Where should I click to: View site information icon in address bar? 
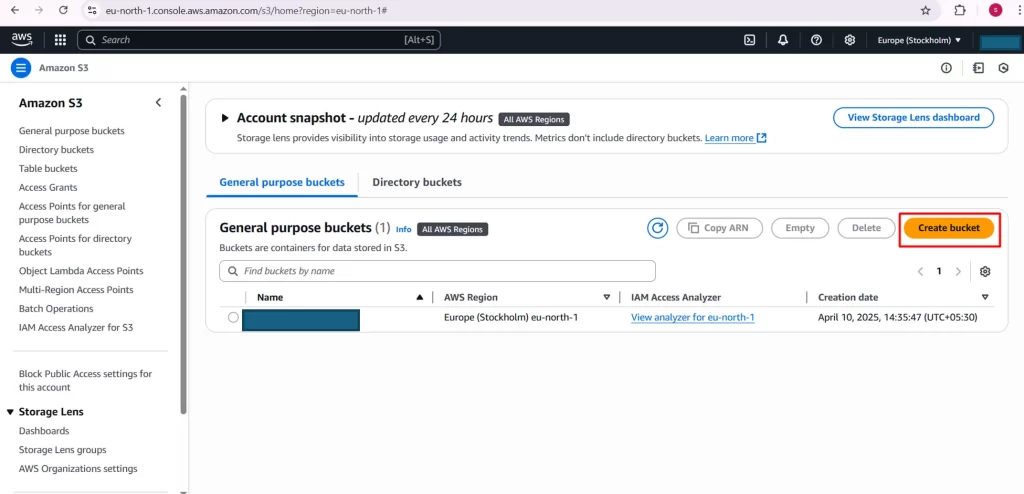click(x=92, y=11)
